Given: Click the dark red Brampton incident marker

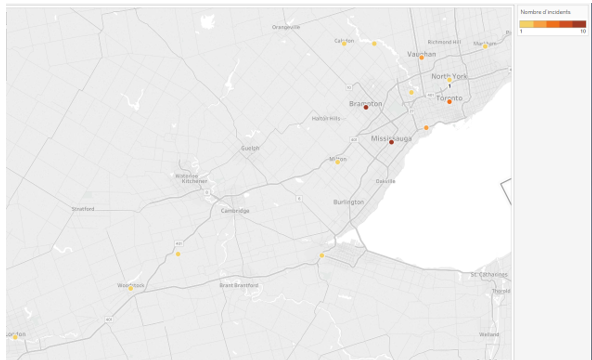Looking at the screenshot, I should 365,108.
